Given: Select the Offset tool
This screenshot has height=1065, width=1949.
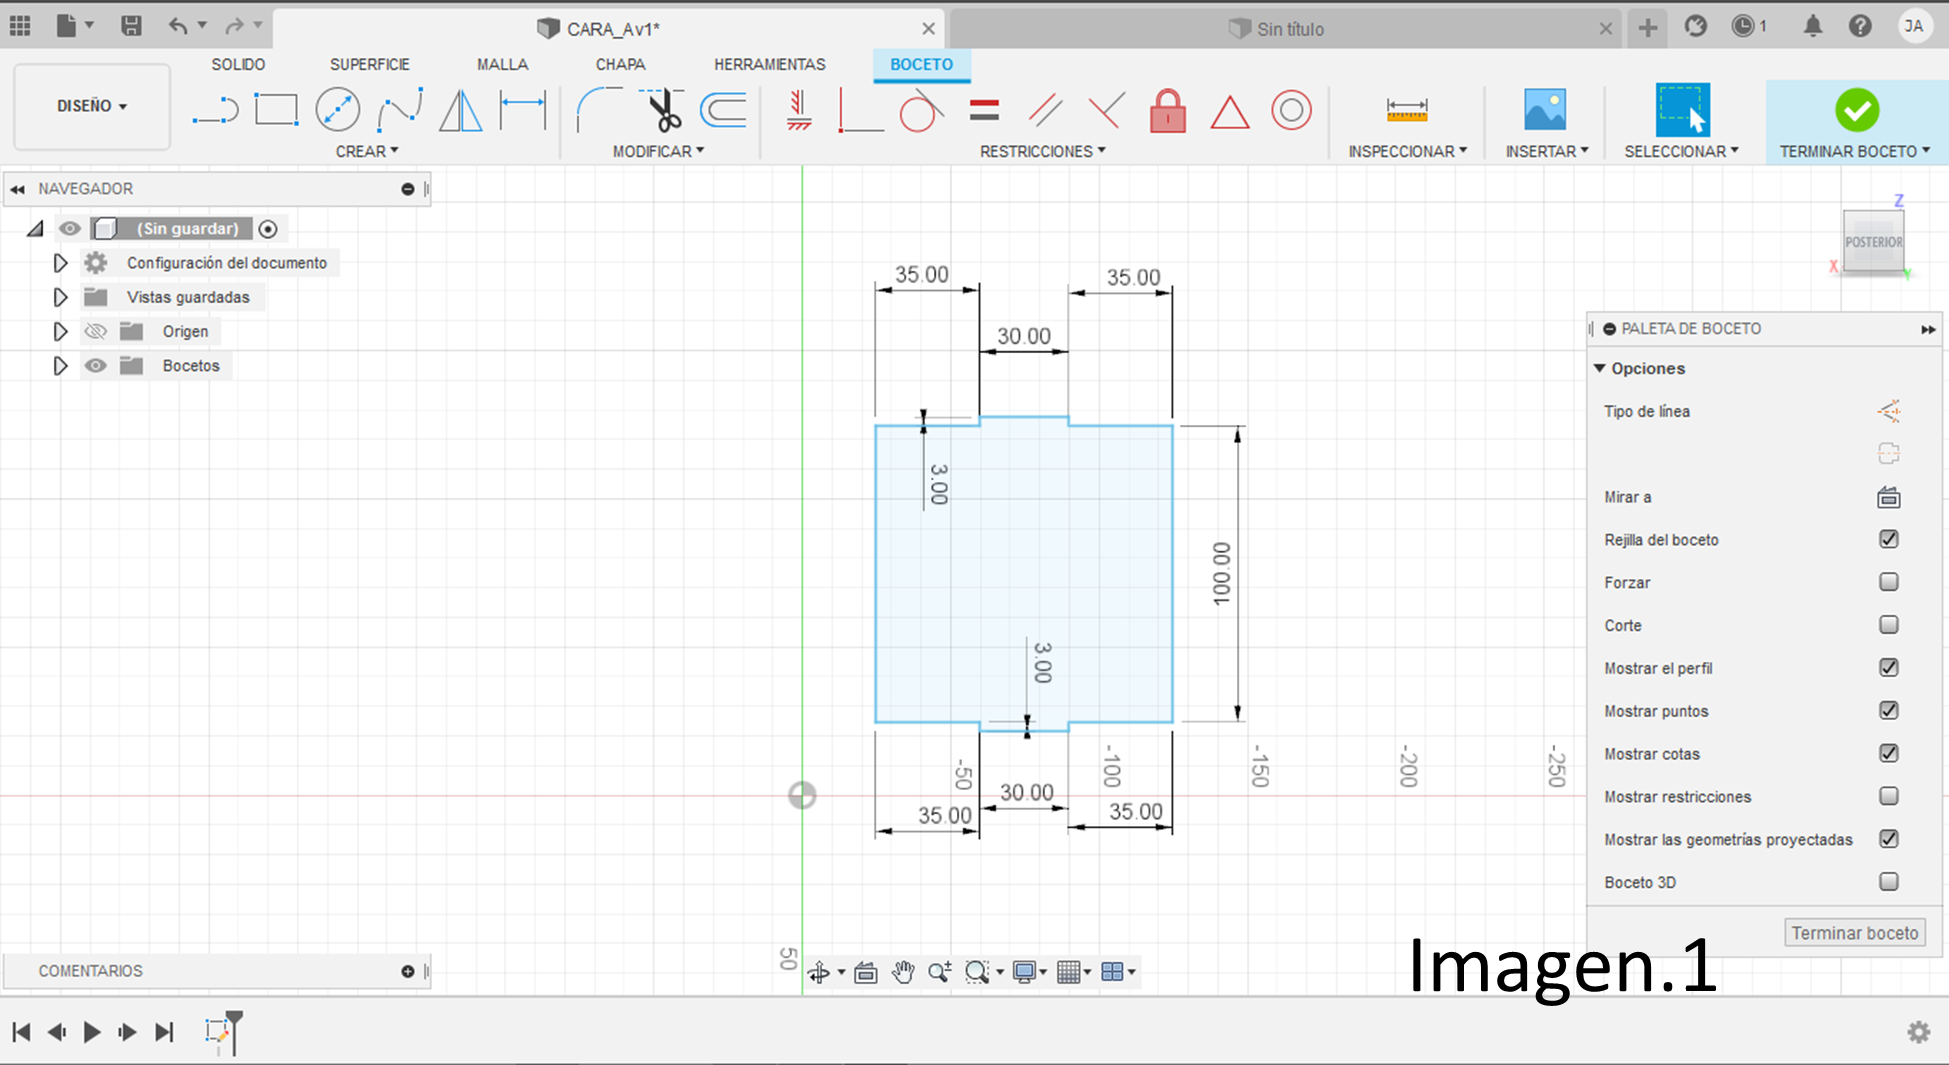Looking at the screenshot, I should (723, 110).
